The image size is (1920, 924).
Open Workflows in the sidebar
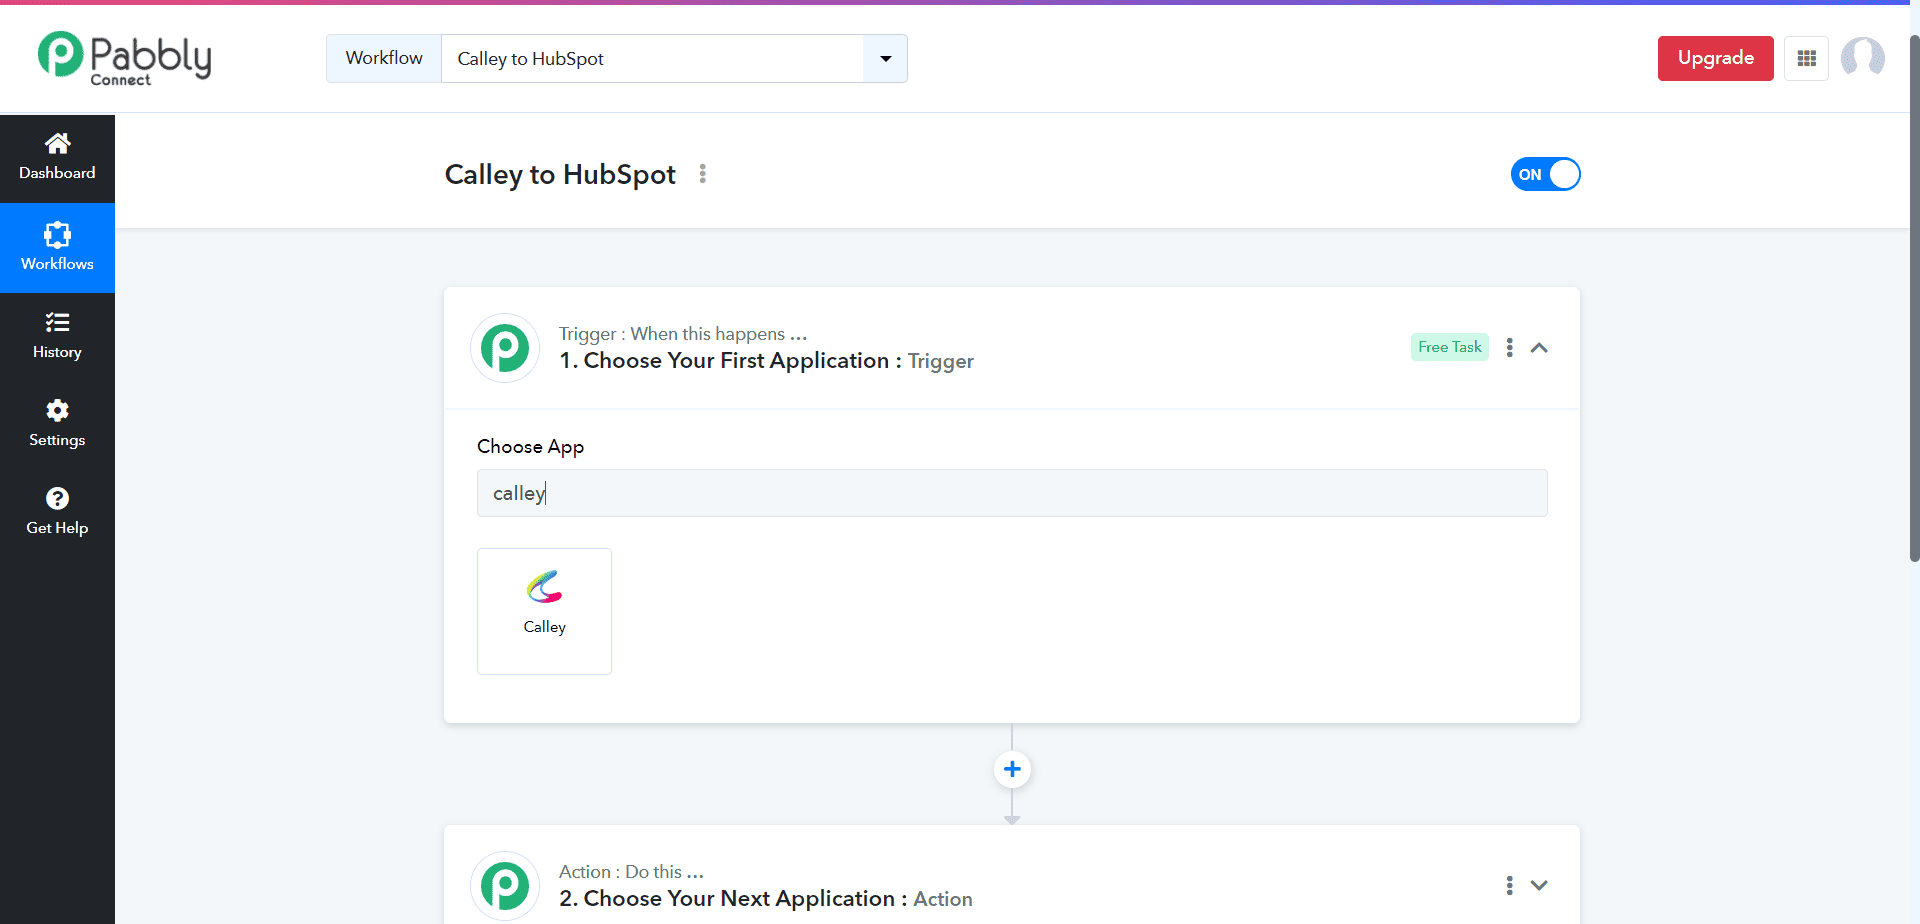click(x=57, y=248)
